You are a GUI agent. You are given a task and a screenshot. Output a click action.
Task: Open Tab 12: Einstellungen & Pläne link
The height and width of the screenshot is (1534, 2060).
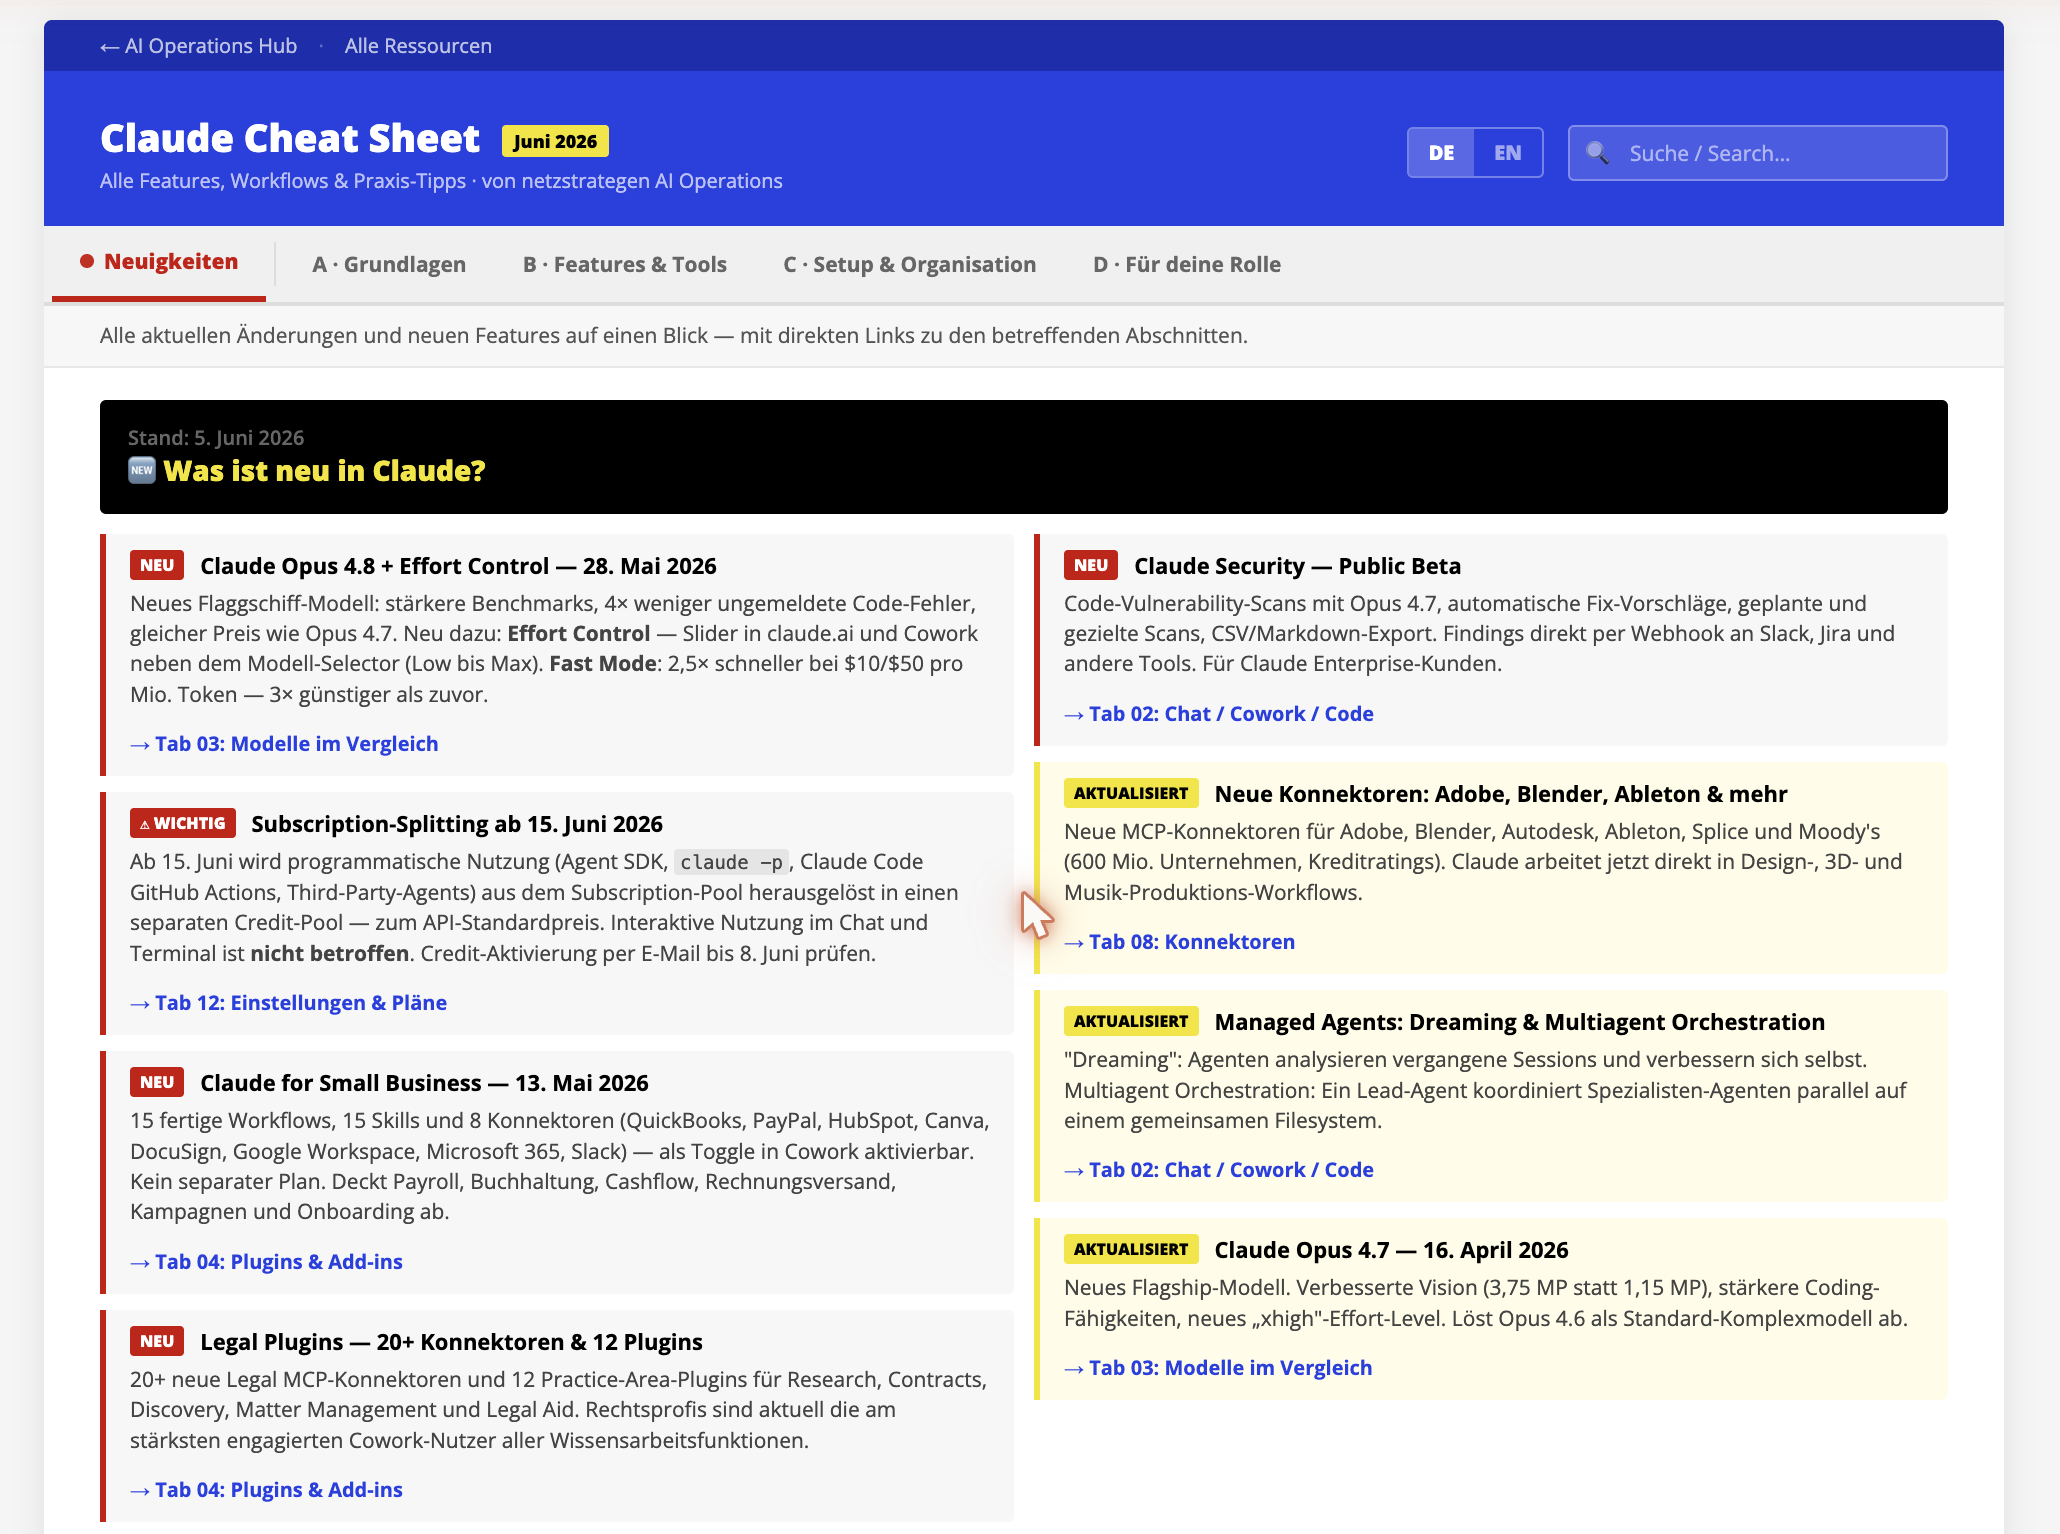tap(288, 1003)
